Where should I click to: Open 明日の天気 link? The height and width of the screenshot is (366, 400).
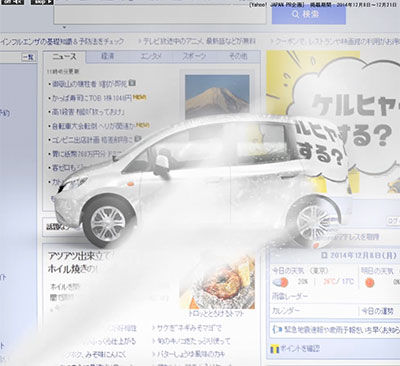(378, 270)
